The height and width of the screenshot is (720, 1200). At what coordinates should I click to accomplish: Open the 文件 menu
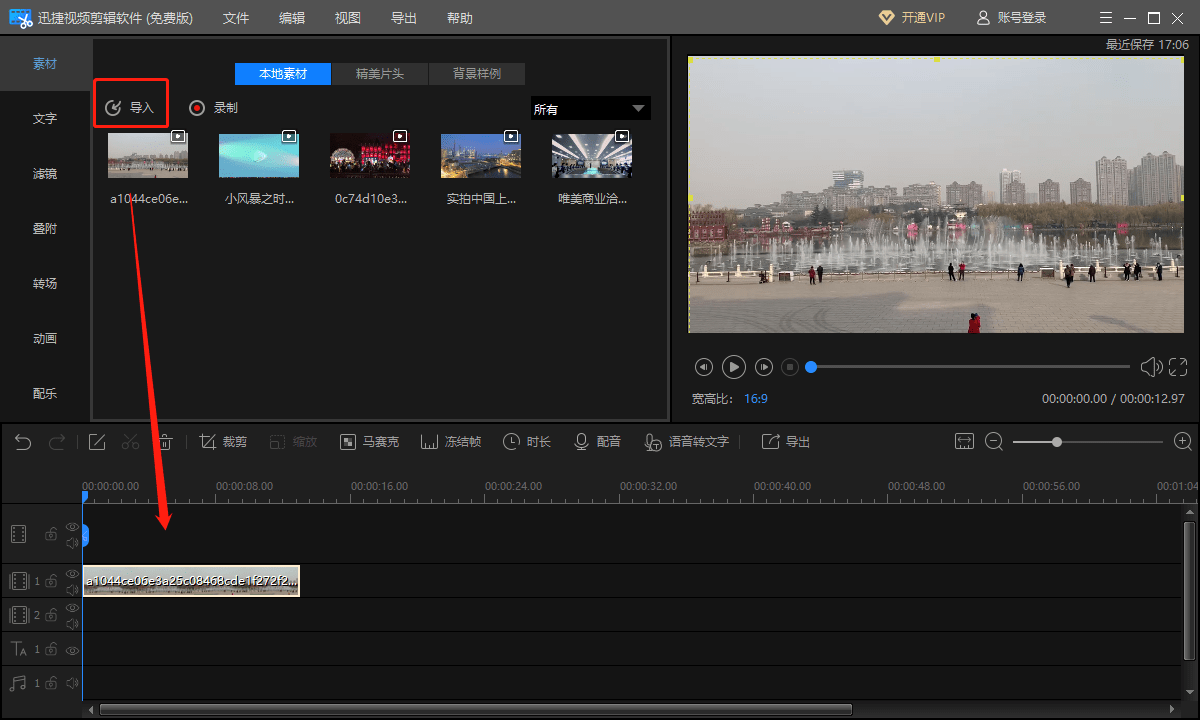click(x=236, y=18)
